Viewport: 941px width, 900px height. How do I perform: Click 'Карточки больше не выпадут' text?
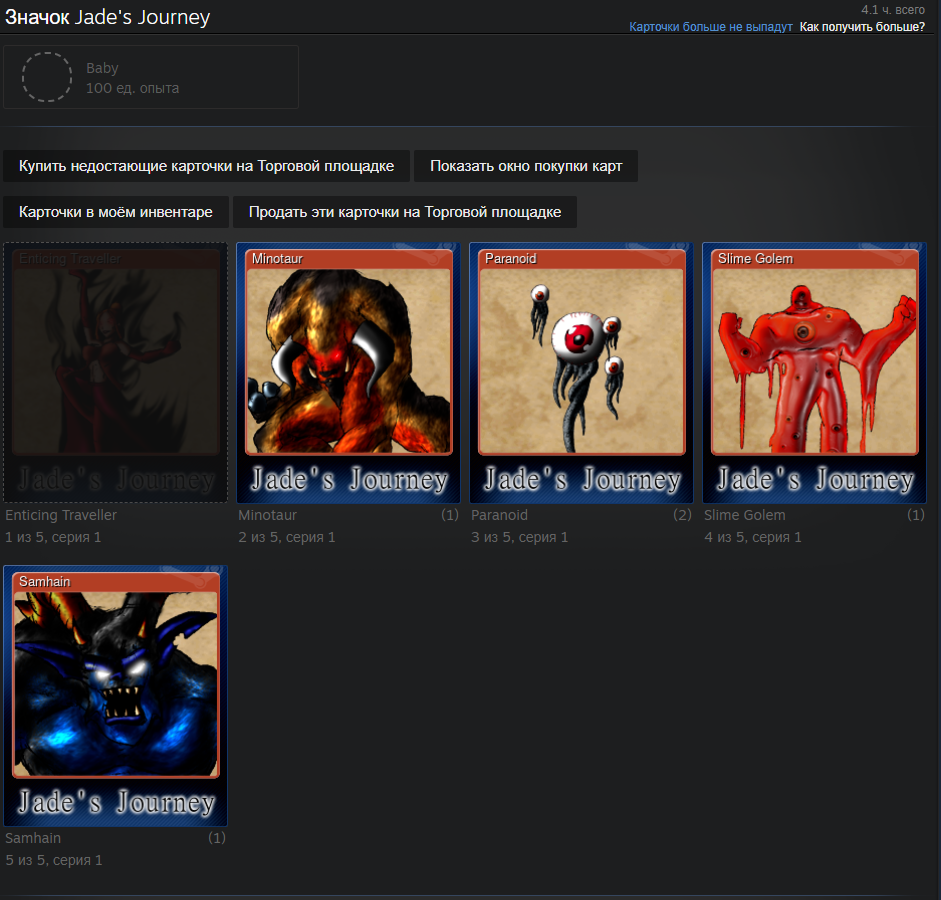[711, 27]
